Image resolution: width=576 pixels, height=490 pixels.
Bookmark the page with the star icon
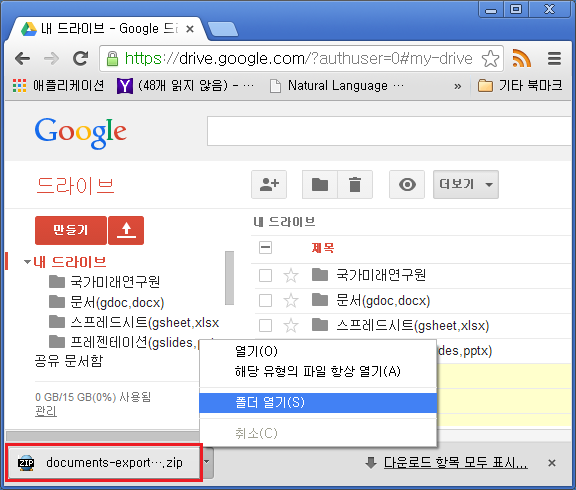pyautogui.click(x=490, y=58)
